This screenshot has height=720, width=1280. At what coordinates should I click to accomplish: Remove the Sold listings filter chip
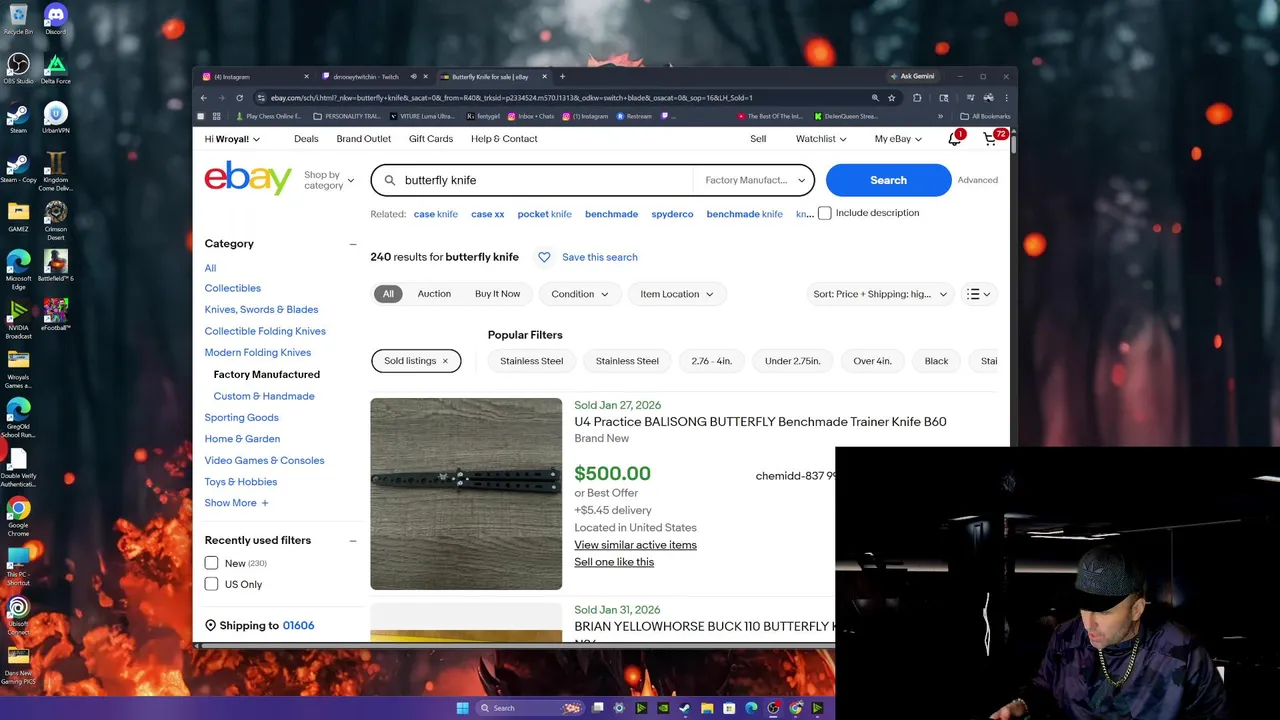pyautogui.click(x=445, y=361)
